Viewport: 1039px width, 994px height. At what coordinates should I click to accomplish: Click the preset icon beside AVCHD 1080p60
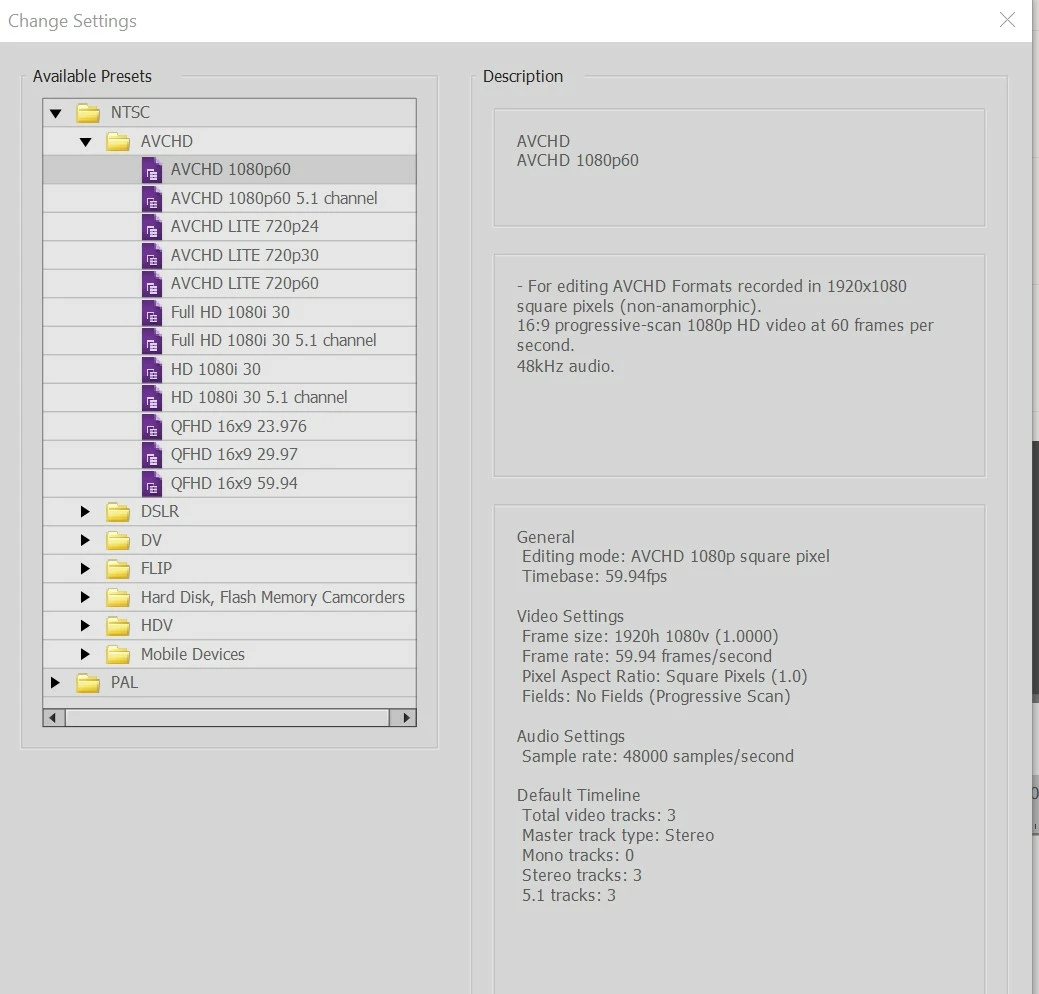pyautogui.click(x=152, y=170)
